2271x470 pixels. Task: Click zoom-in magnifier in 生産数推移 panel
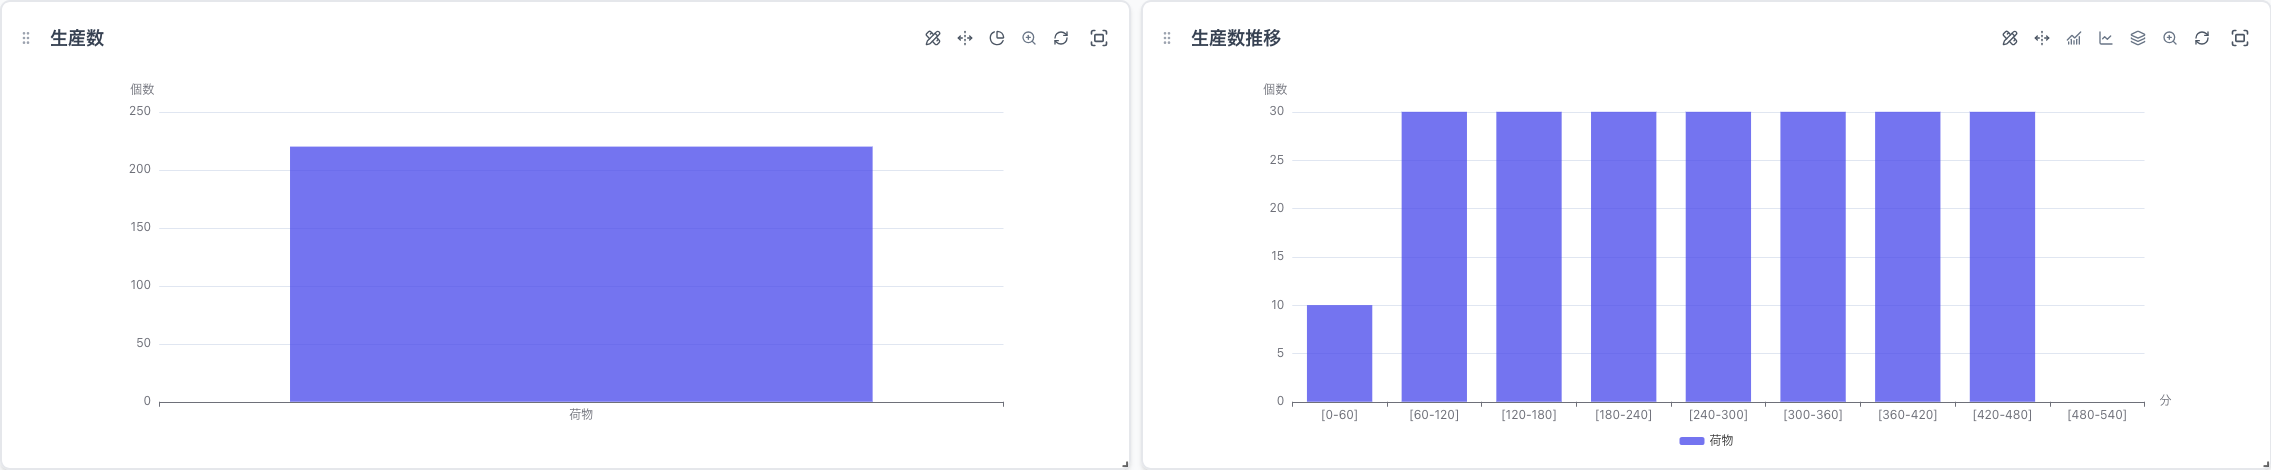coord(2169,38)
